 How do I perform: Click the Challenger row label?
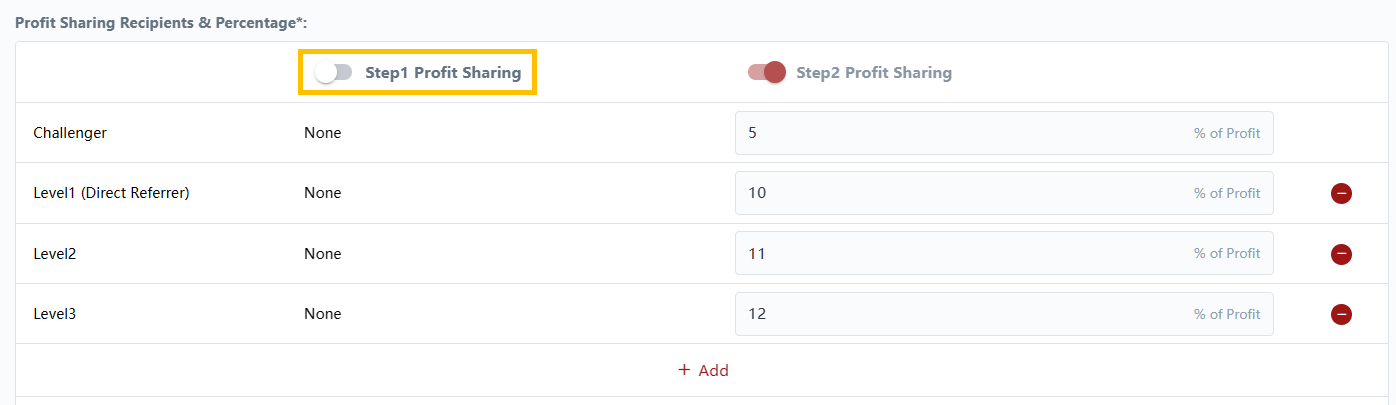coord(70,133)
